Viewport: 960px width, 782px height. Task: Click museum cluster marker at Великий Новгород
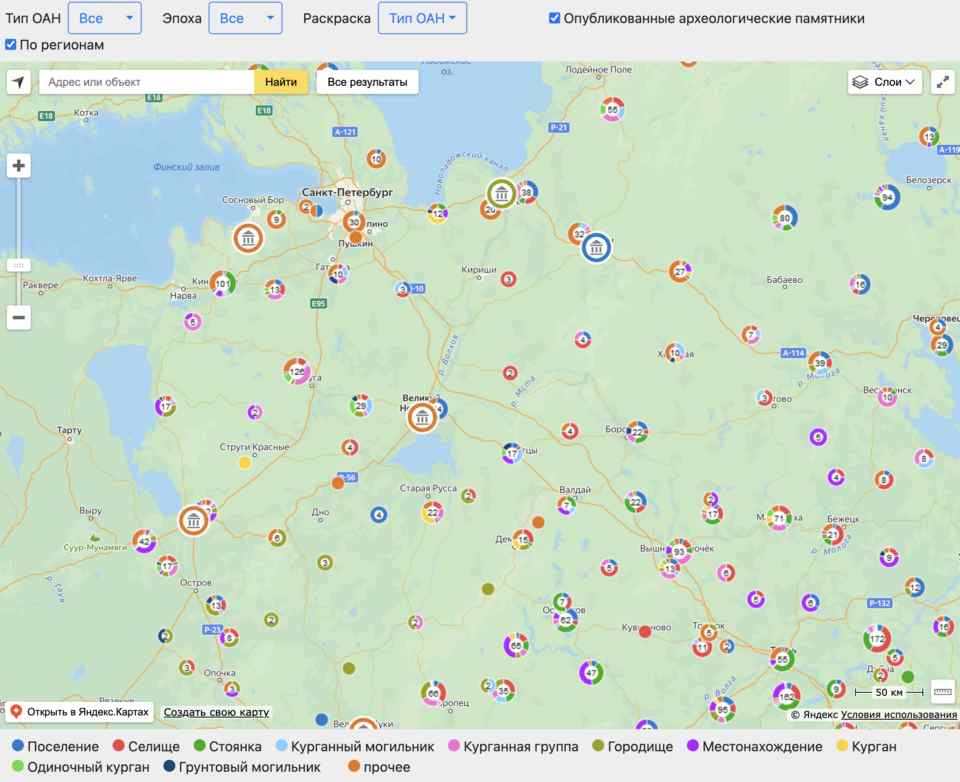(423, 417)
